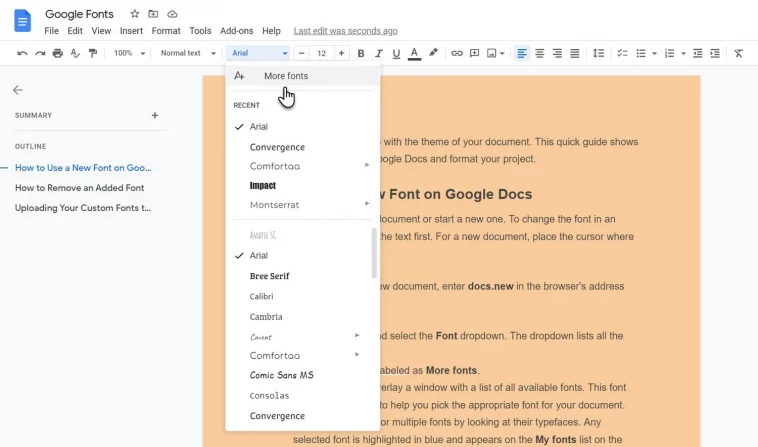Click the Arial font dropdown
758x447 pixels.
click(259, 53)
